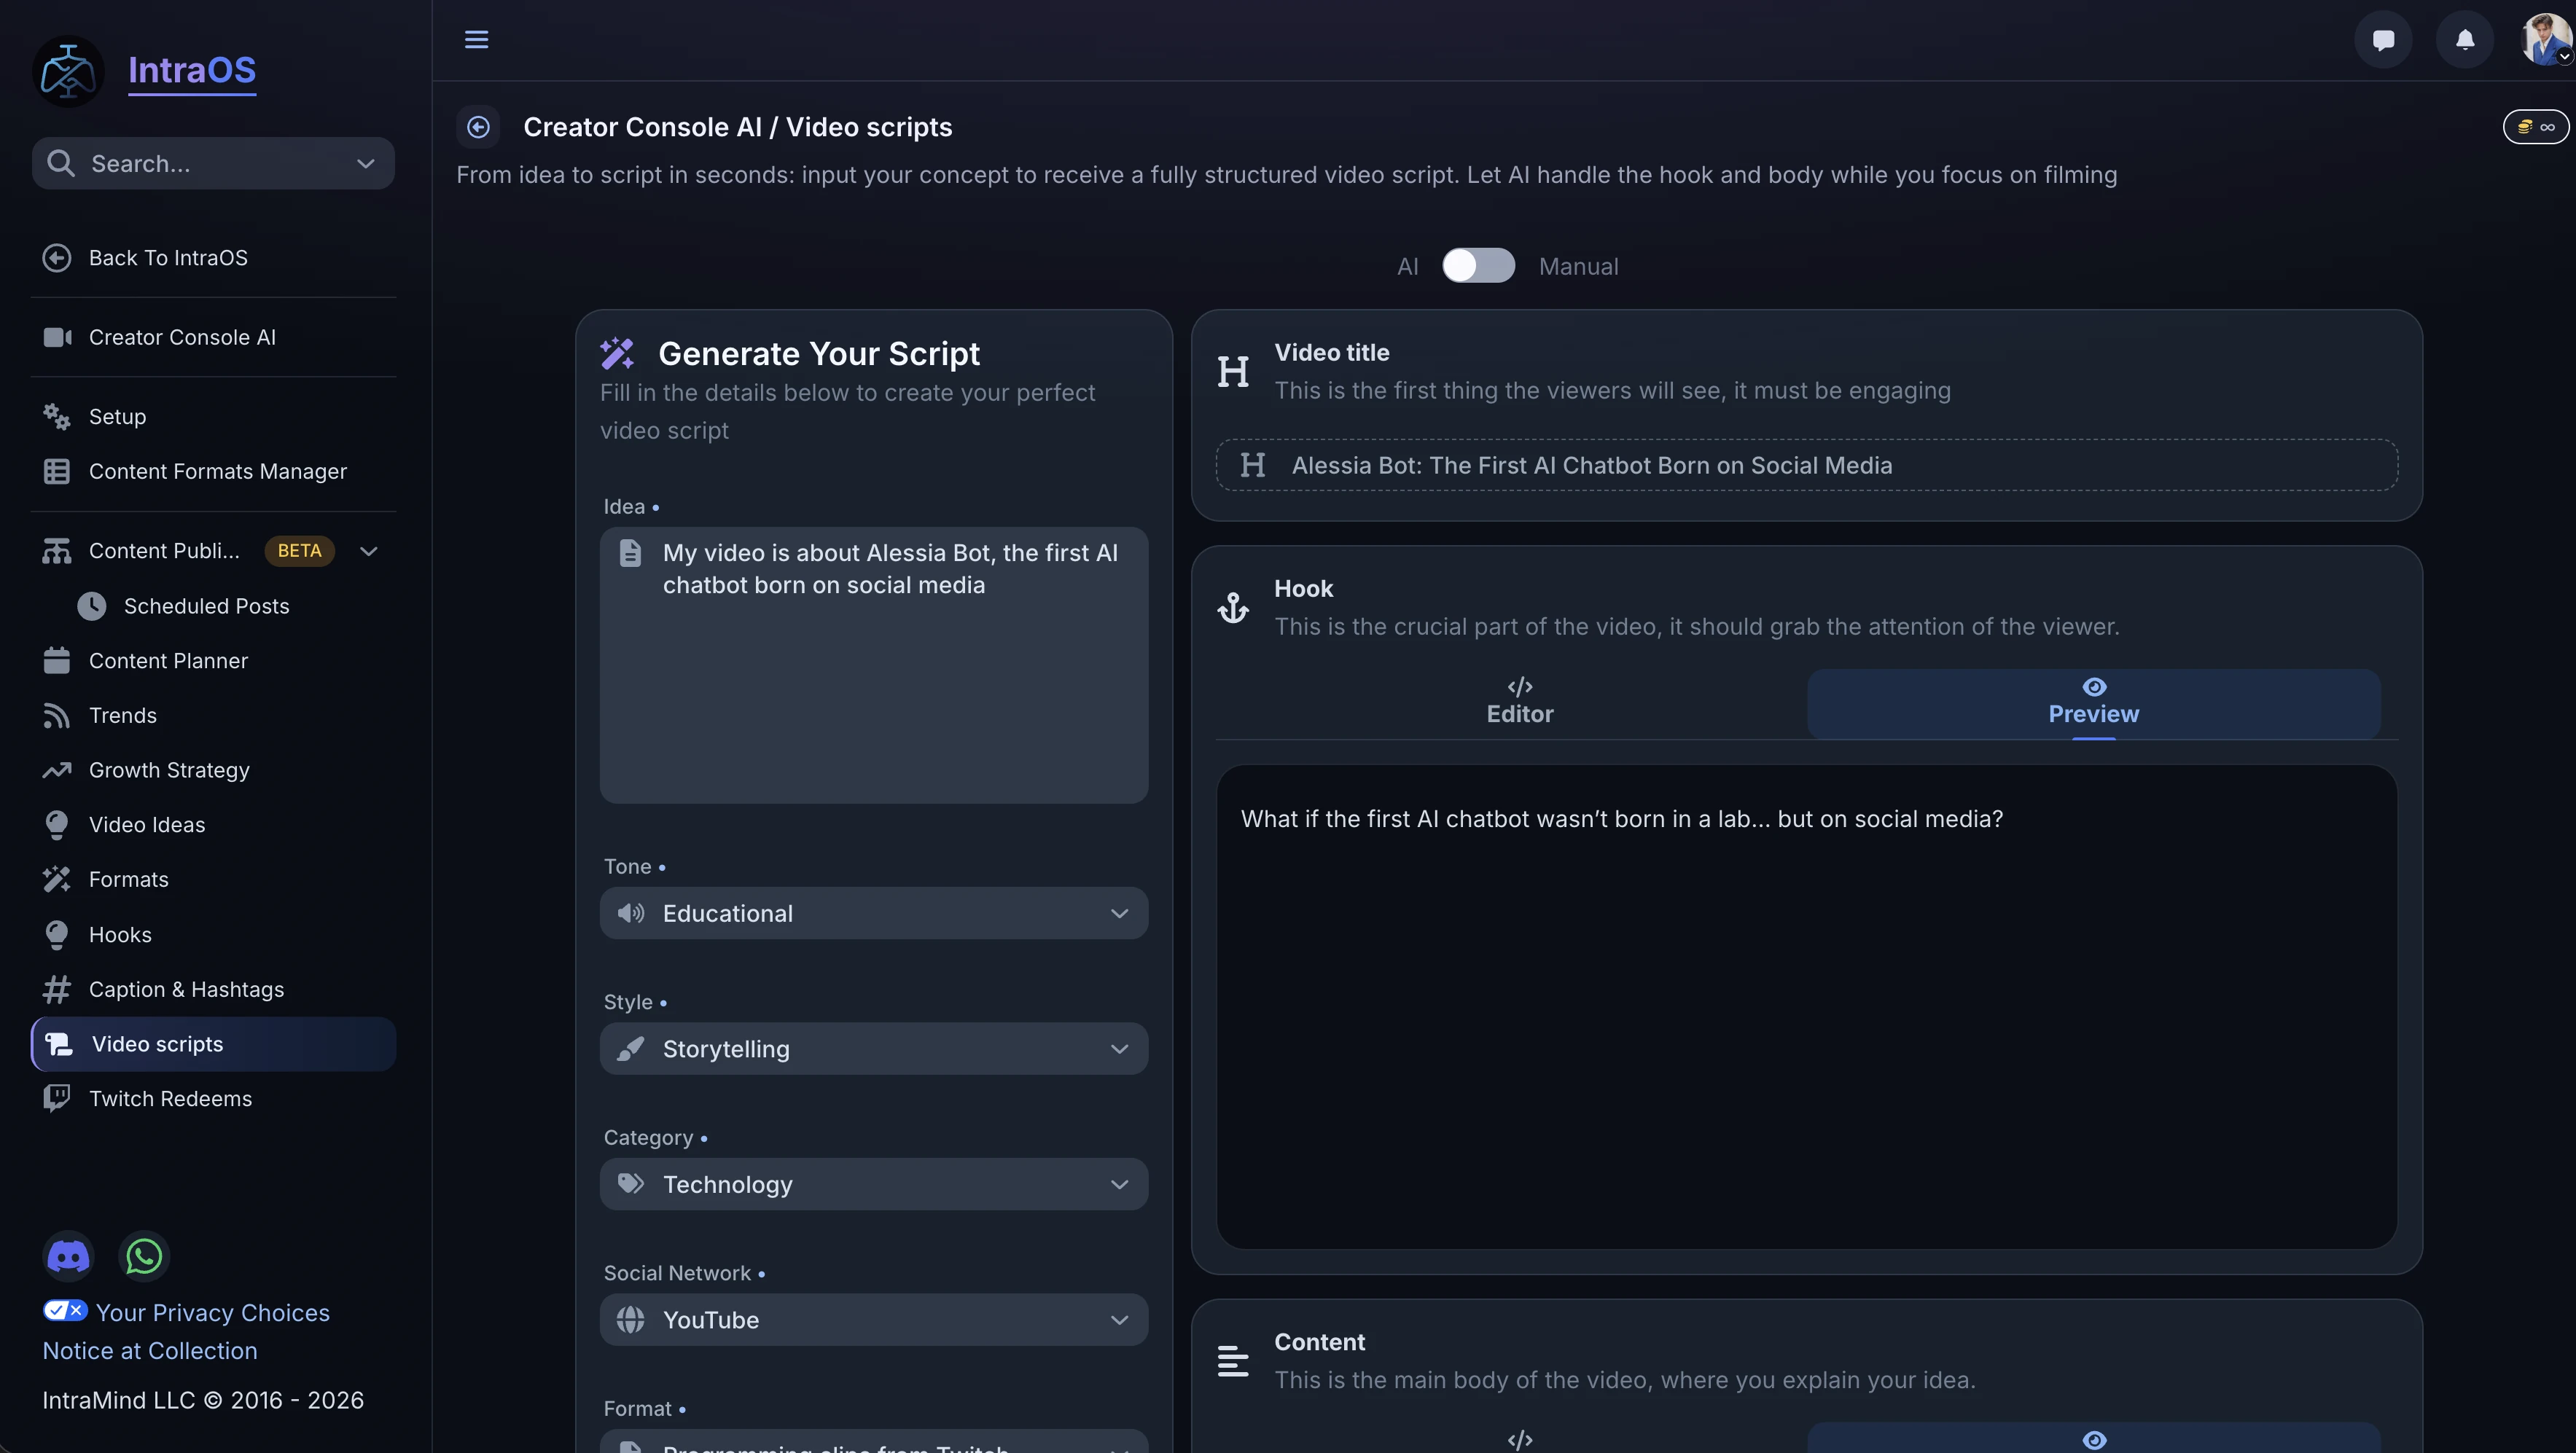Screen dimensions: 2576x1453
Task: Open Notice at Collection link
Action: click(150, 1350)
